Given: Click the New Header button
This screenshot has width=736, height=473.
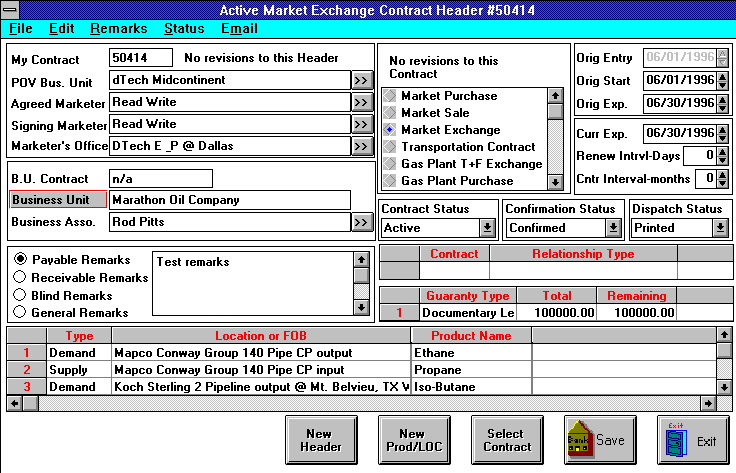Looking at the screenshot, I should (321, 440).
